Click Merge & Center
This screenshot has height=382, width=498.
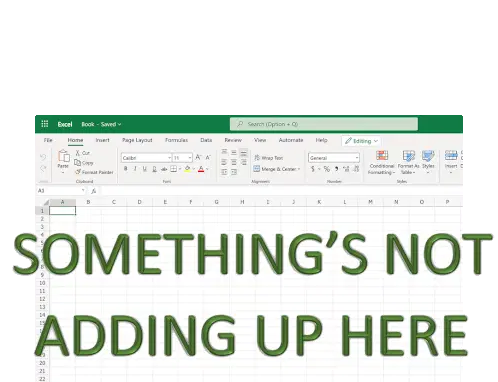277,169
